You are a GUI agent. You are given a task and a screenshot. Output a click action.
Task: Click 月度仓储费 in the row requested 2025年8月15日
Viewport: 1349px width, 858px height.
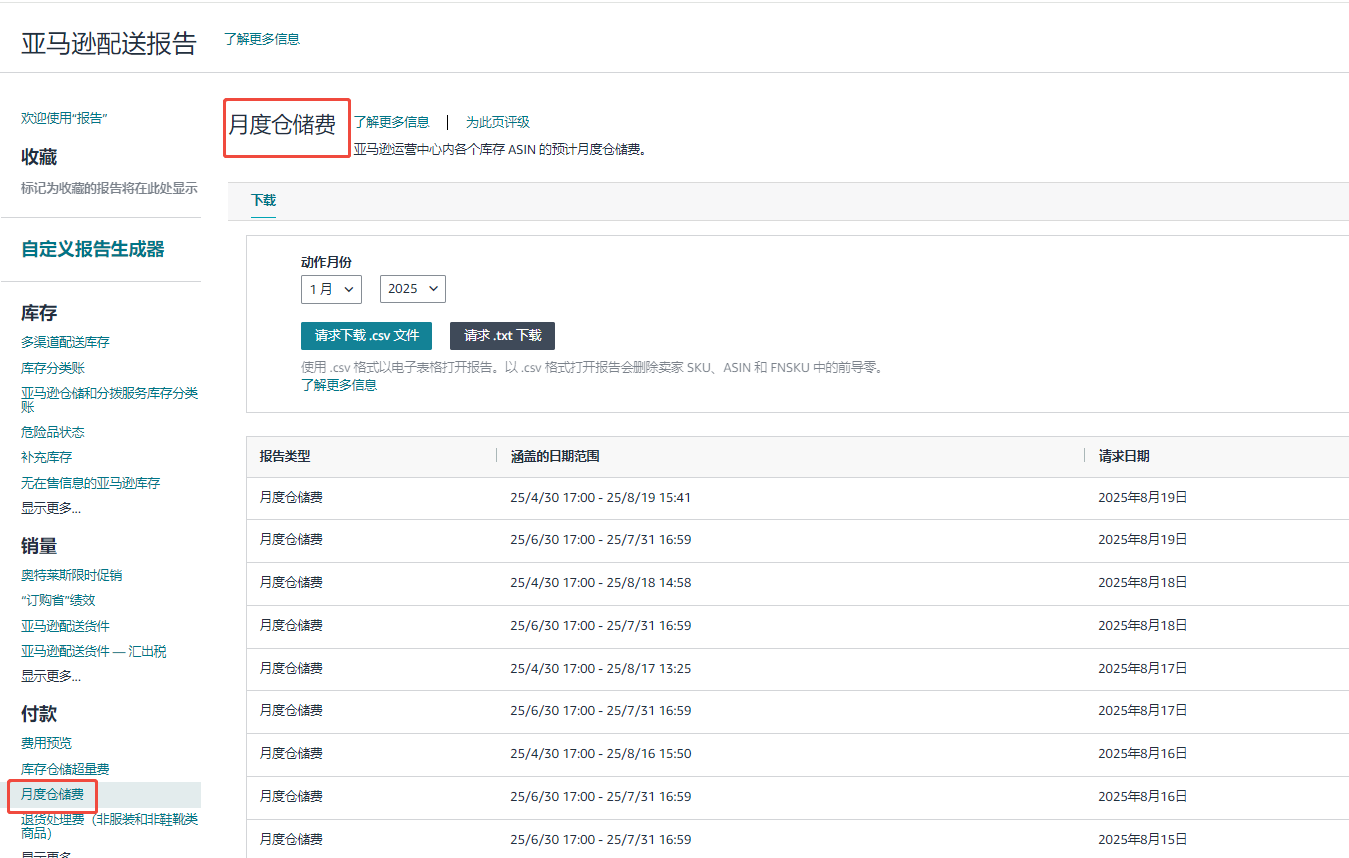click(291, 838)
